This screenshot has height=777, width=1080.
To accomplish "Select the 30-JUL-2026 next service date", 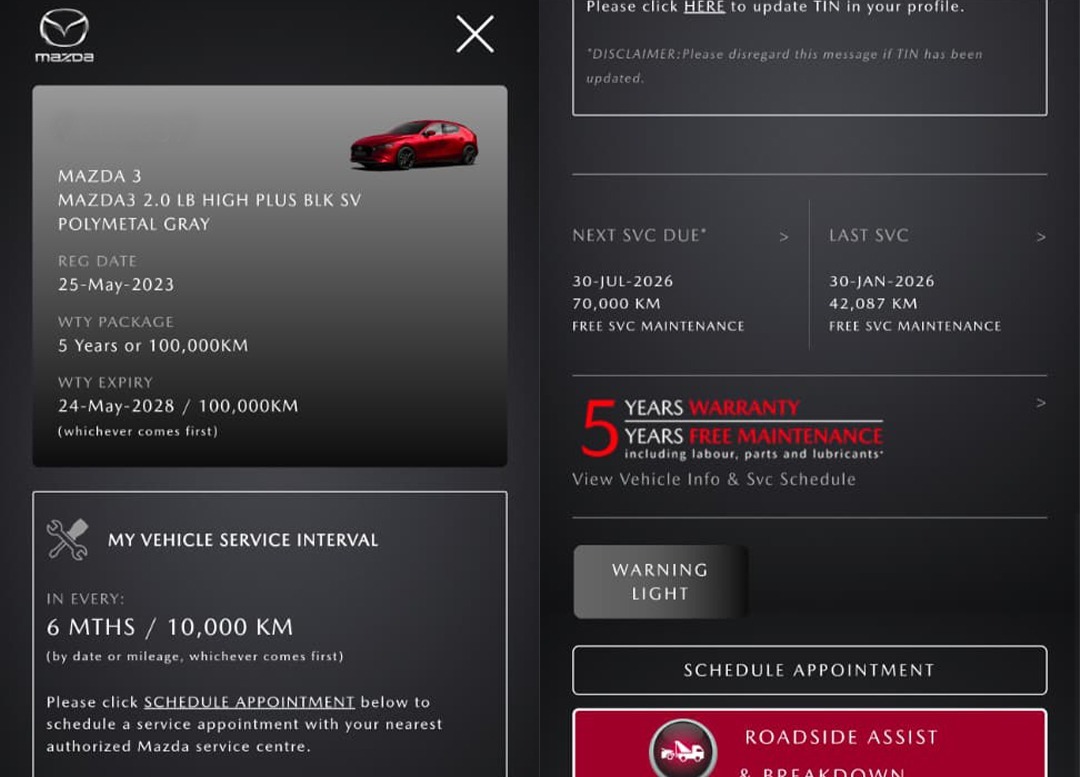I will [x=623, y=281].
